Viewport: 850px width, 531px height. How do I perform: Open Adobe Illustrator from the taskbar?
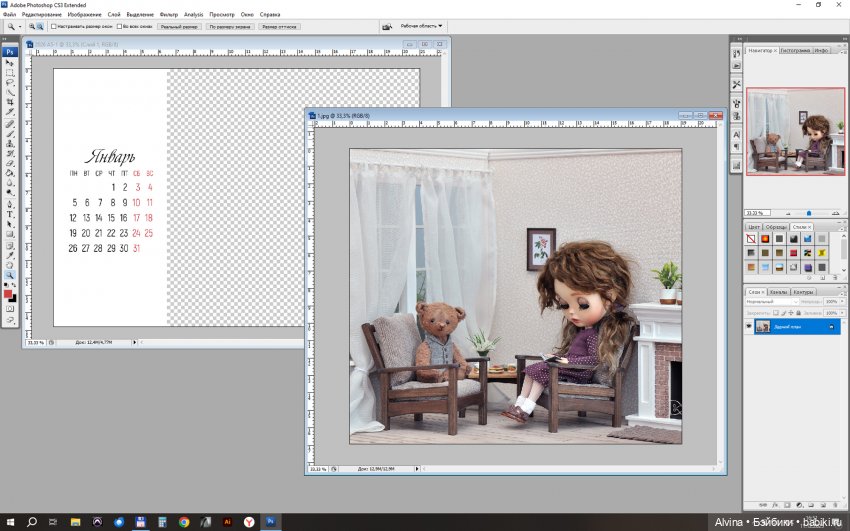click(227, 521)
